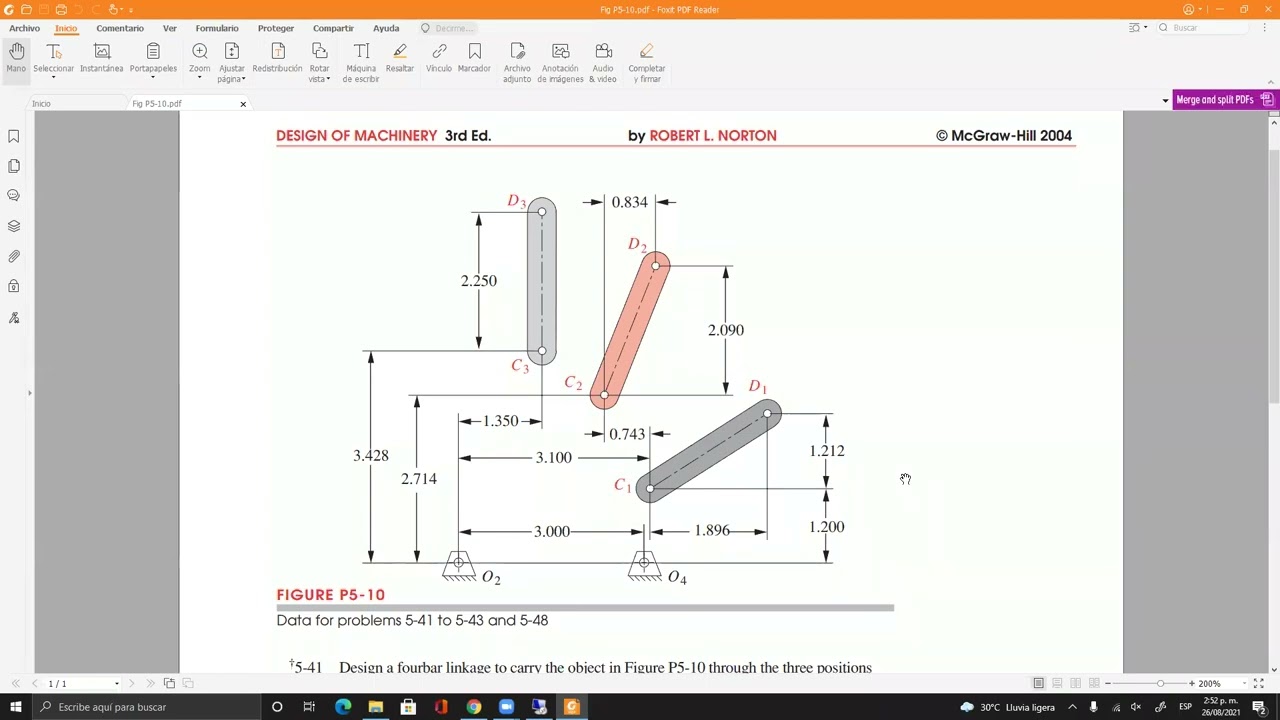Switch to the Ver ribbon tab

point(170,28)
